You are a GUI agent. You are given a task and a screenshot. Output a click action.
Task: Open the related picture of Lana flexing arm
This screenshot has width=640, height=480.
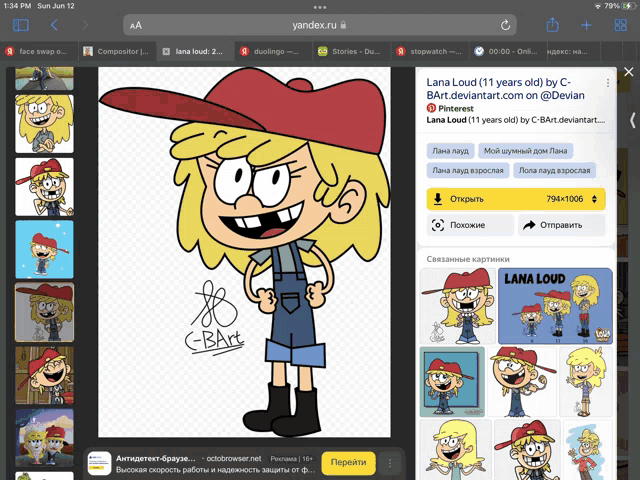(522, 382)
